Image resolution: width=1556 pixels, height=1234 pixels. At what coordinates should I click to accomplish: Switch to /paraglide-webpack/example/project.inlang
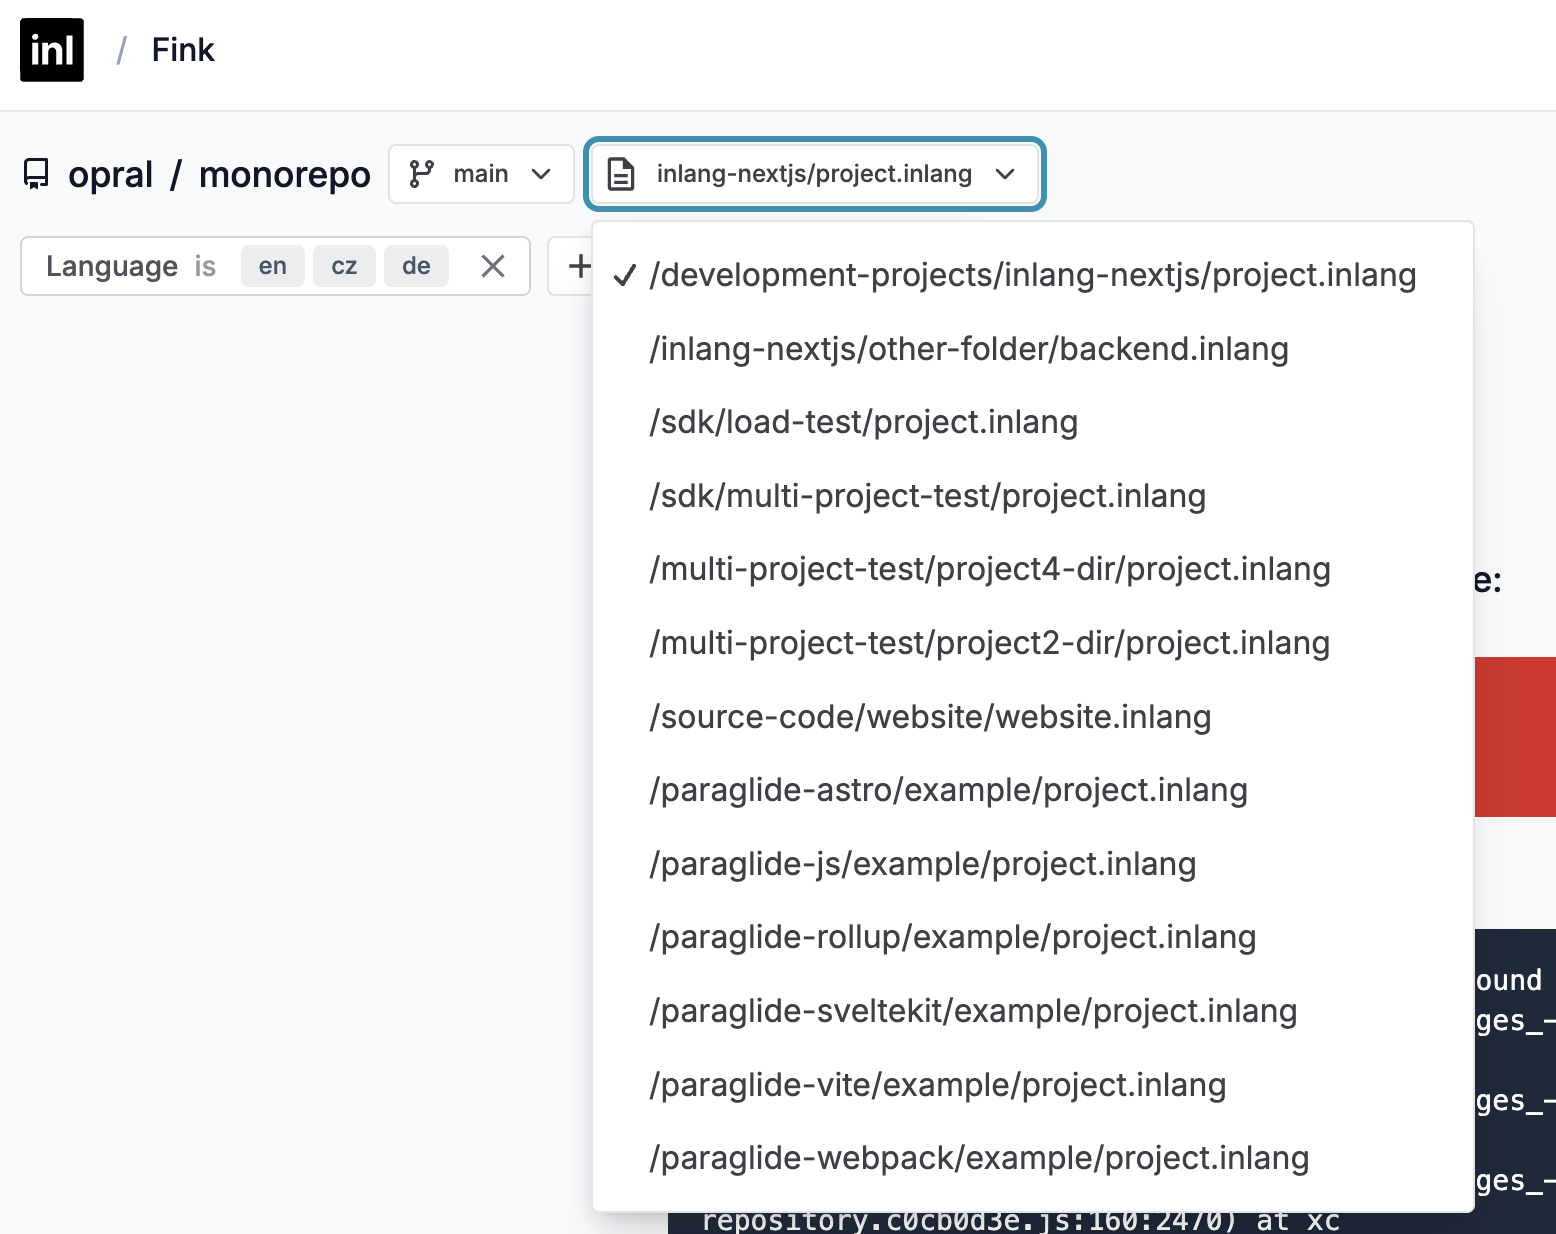[x=1033, y=1158]
